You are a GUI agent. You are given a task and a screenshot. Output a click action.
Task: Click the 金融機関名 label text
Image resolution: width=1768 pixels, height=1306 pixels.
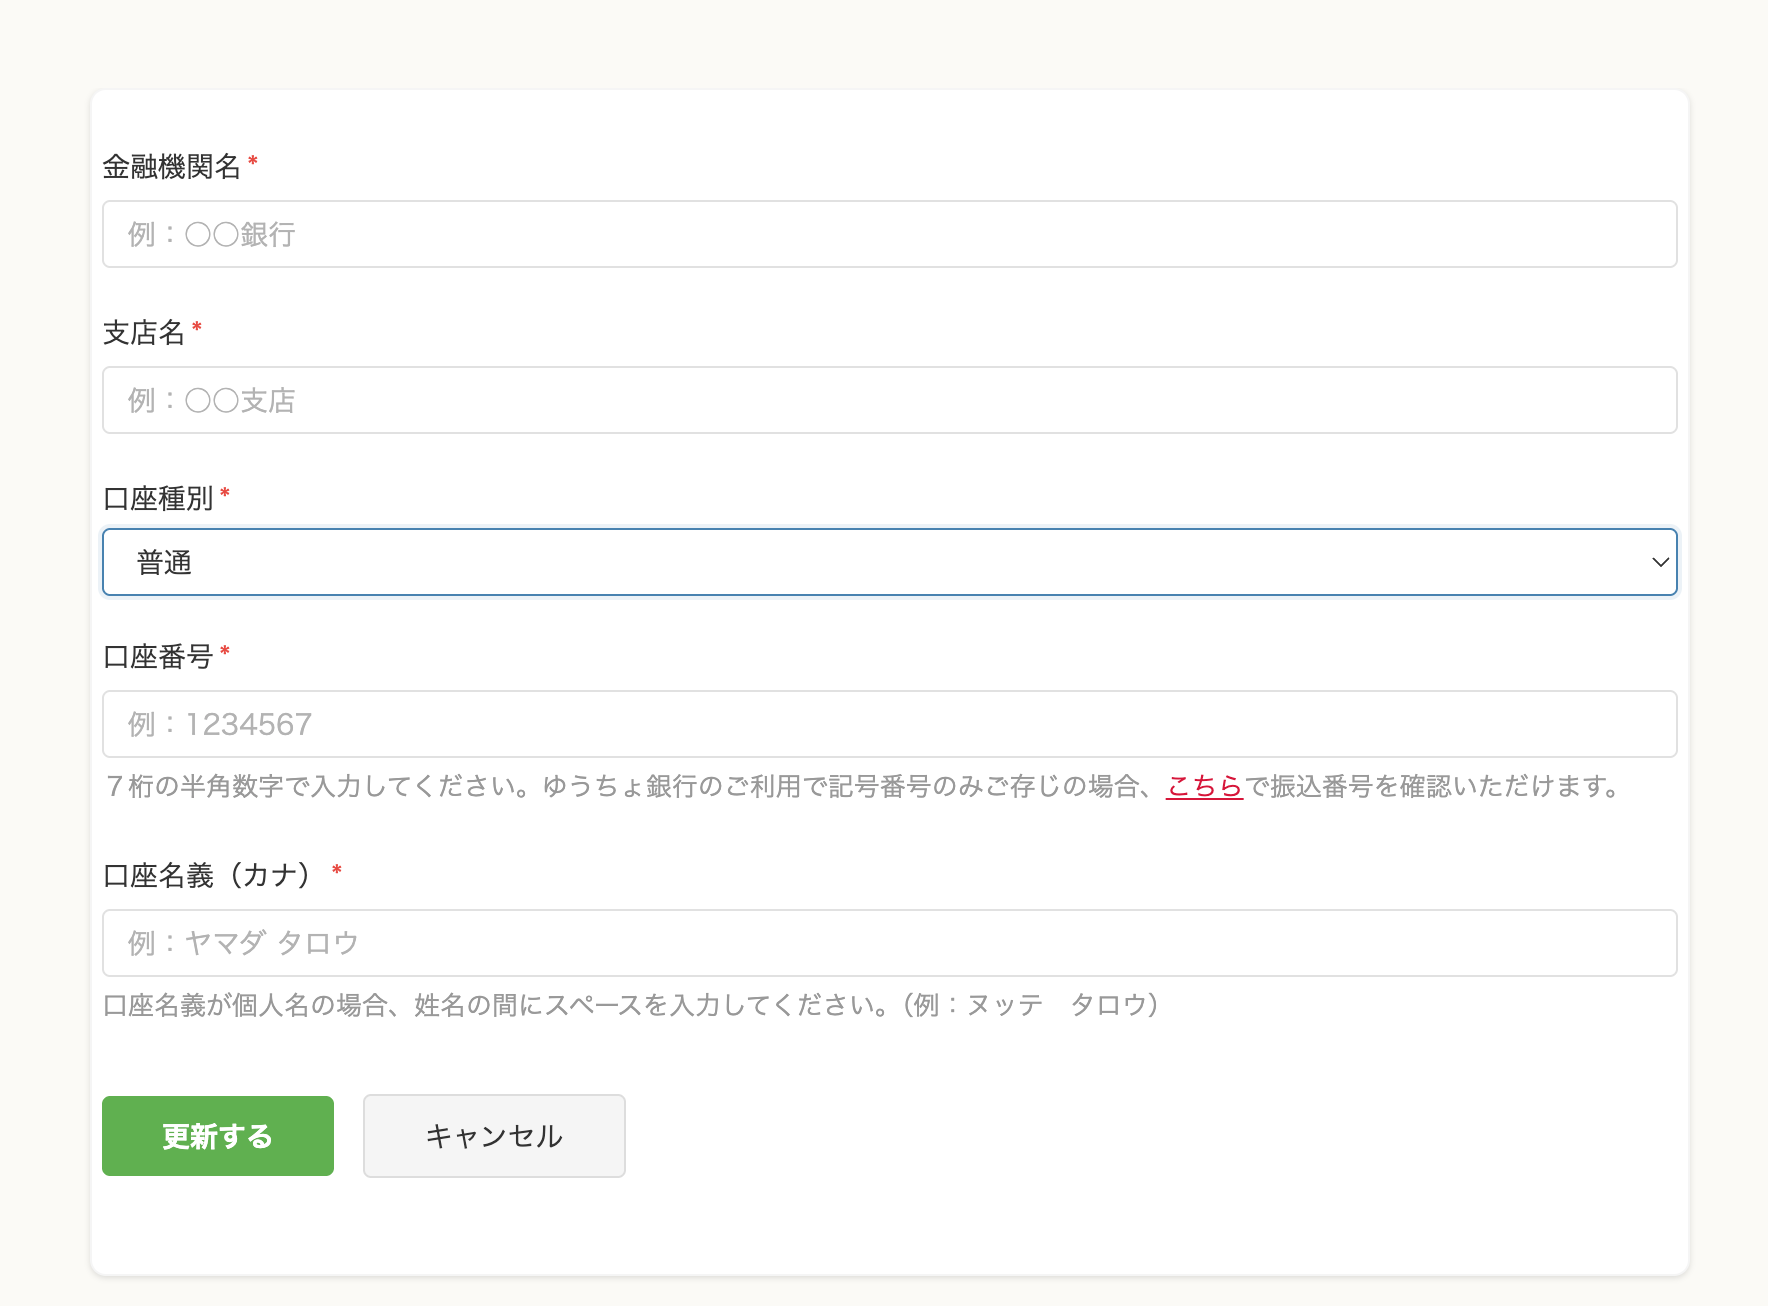coord(172,167)
